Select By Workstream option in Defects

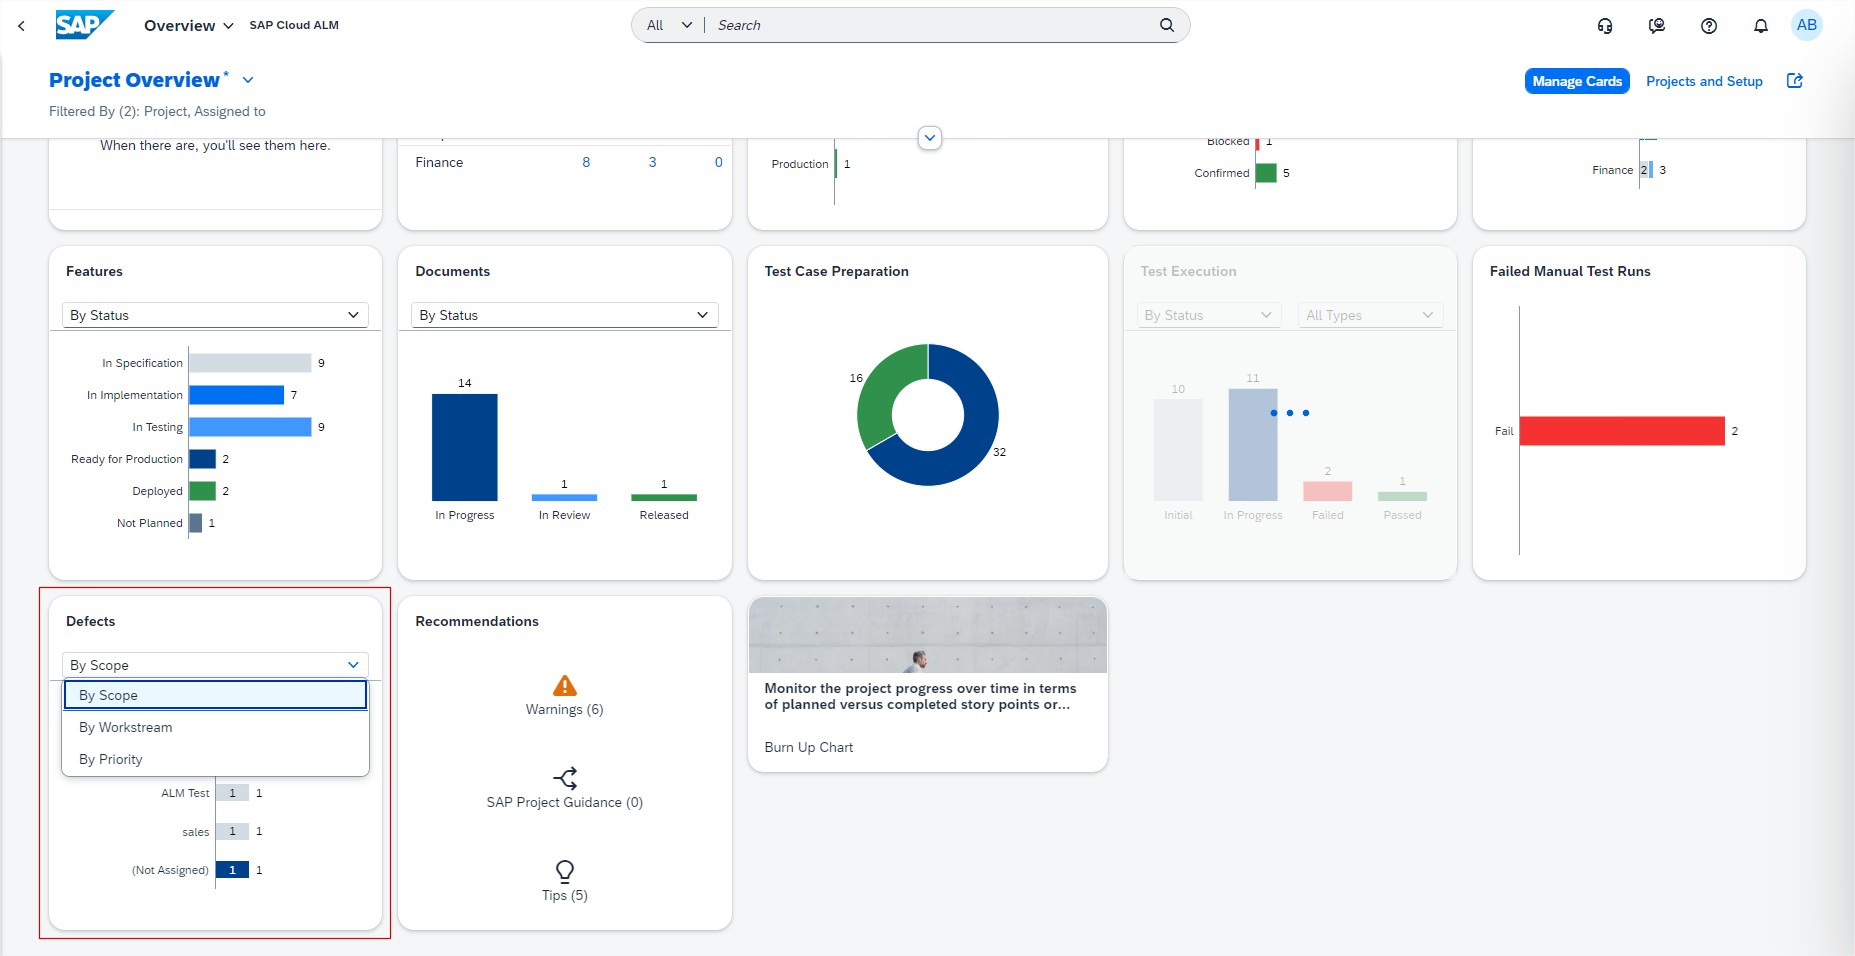coord(126,727)
